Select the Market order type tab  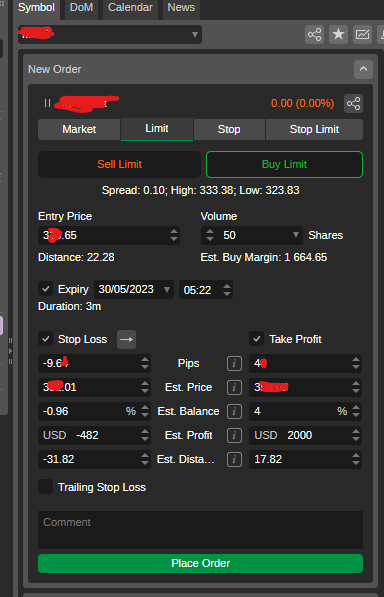coord(79,129)
